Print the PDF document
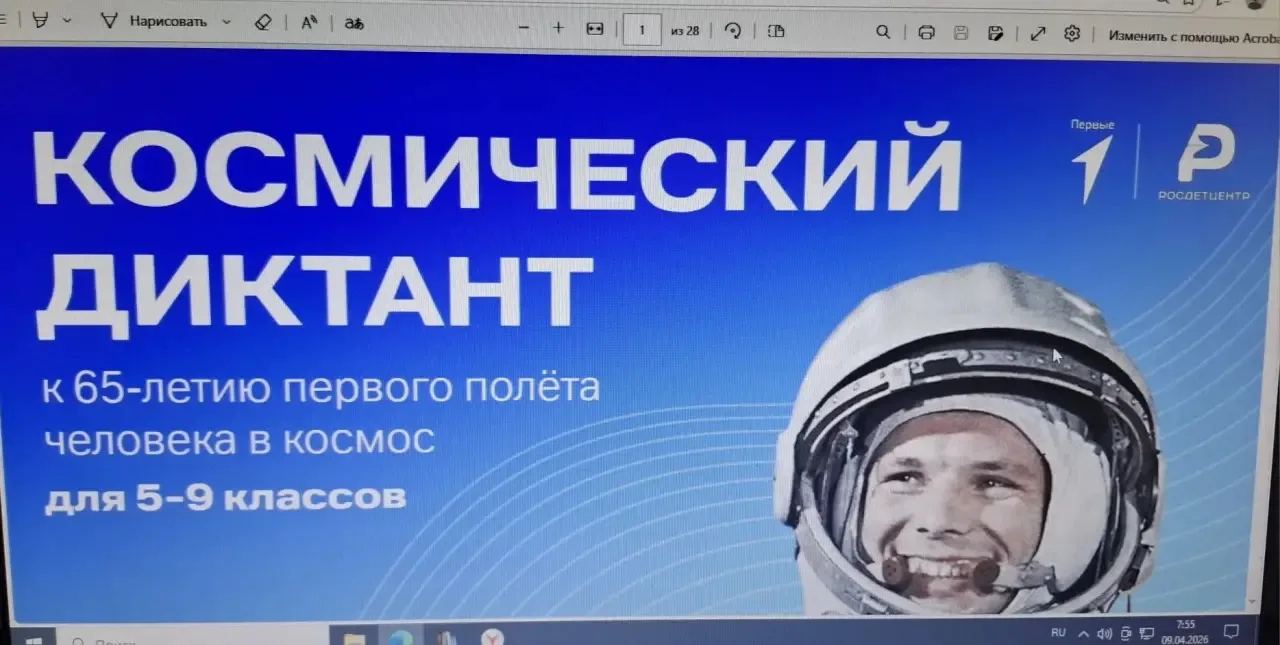 click(x=926, y=33)
